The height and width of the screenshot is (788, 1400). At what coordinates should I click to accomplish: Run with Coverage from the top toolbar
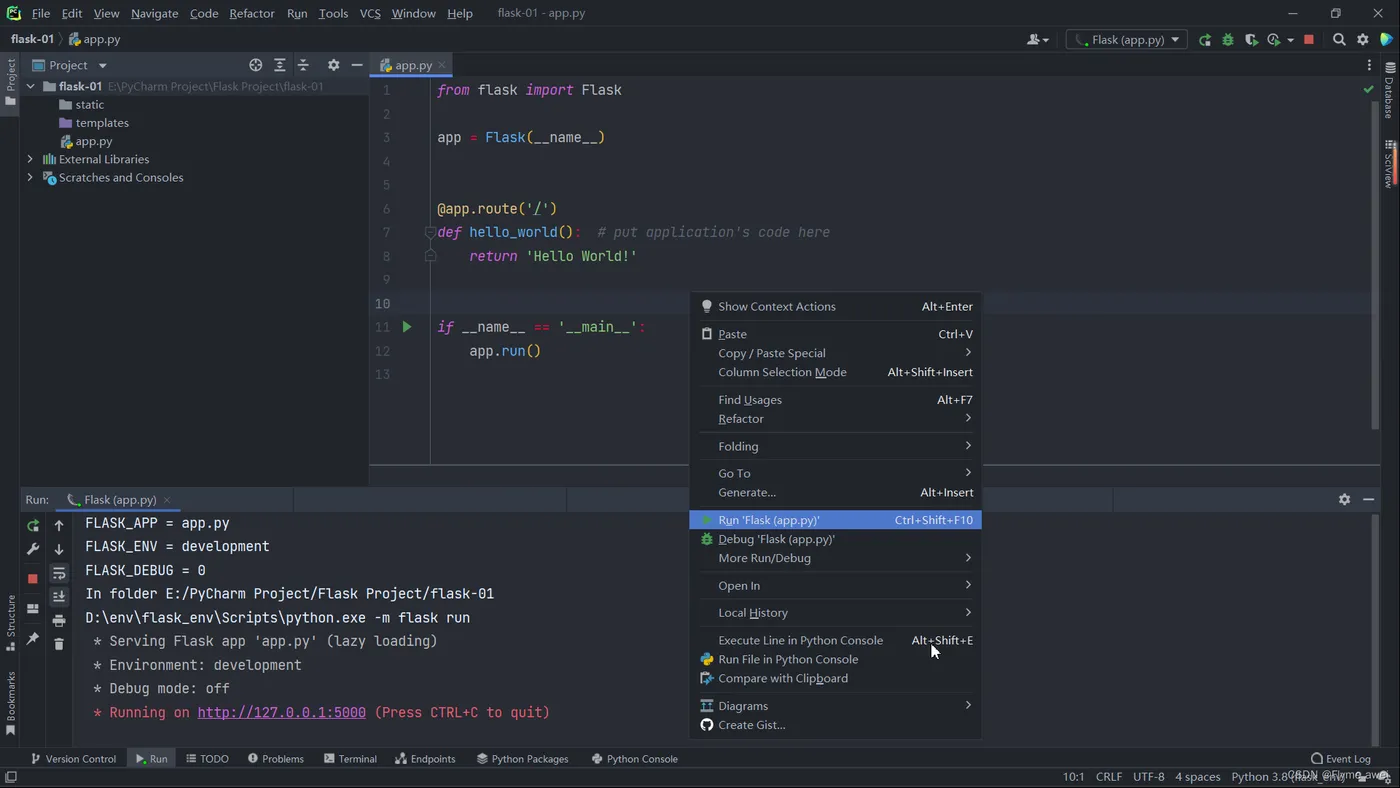tap(1250, 40)
